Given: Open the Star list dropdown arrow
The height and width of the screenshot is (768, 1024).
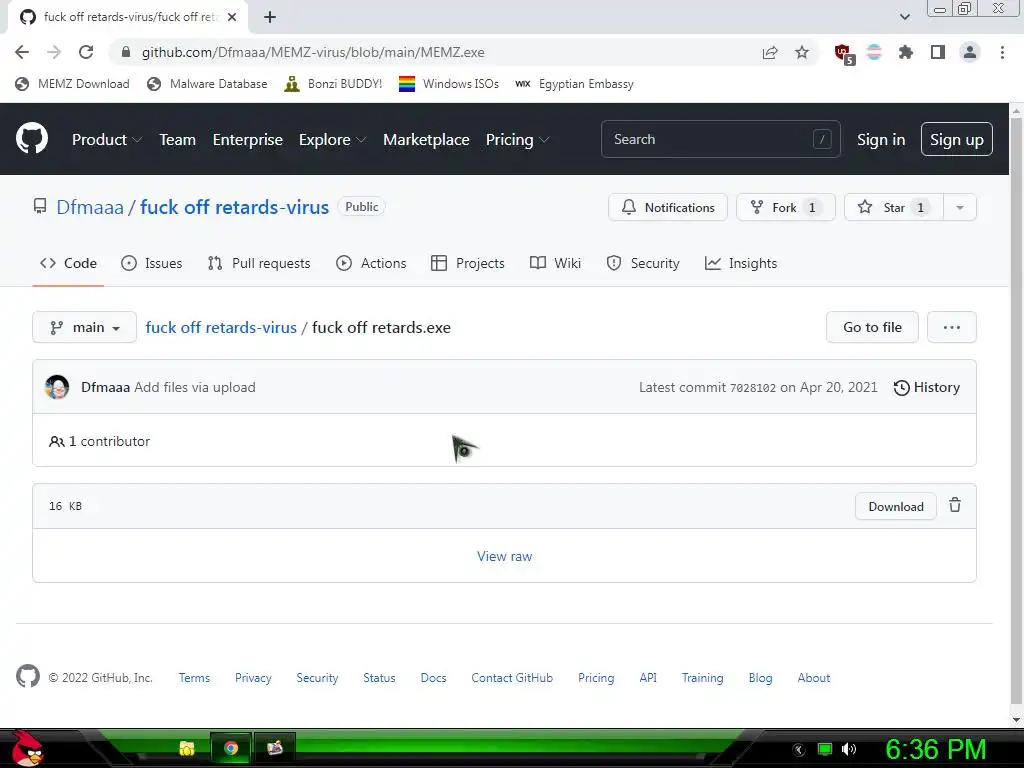Looking at the screenshot, I should [959, 207].
